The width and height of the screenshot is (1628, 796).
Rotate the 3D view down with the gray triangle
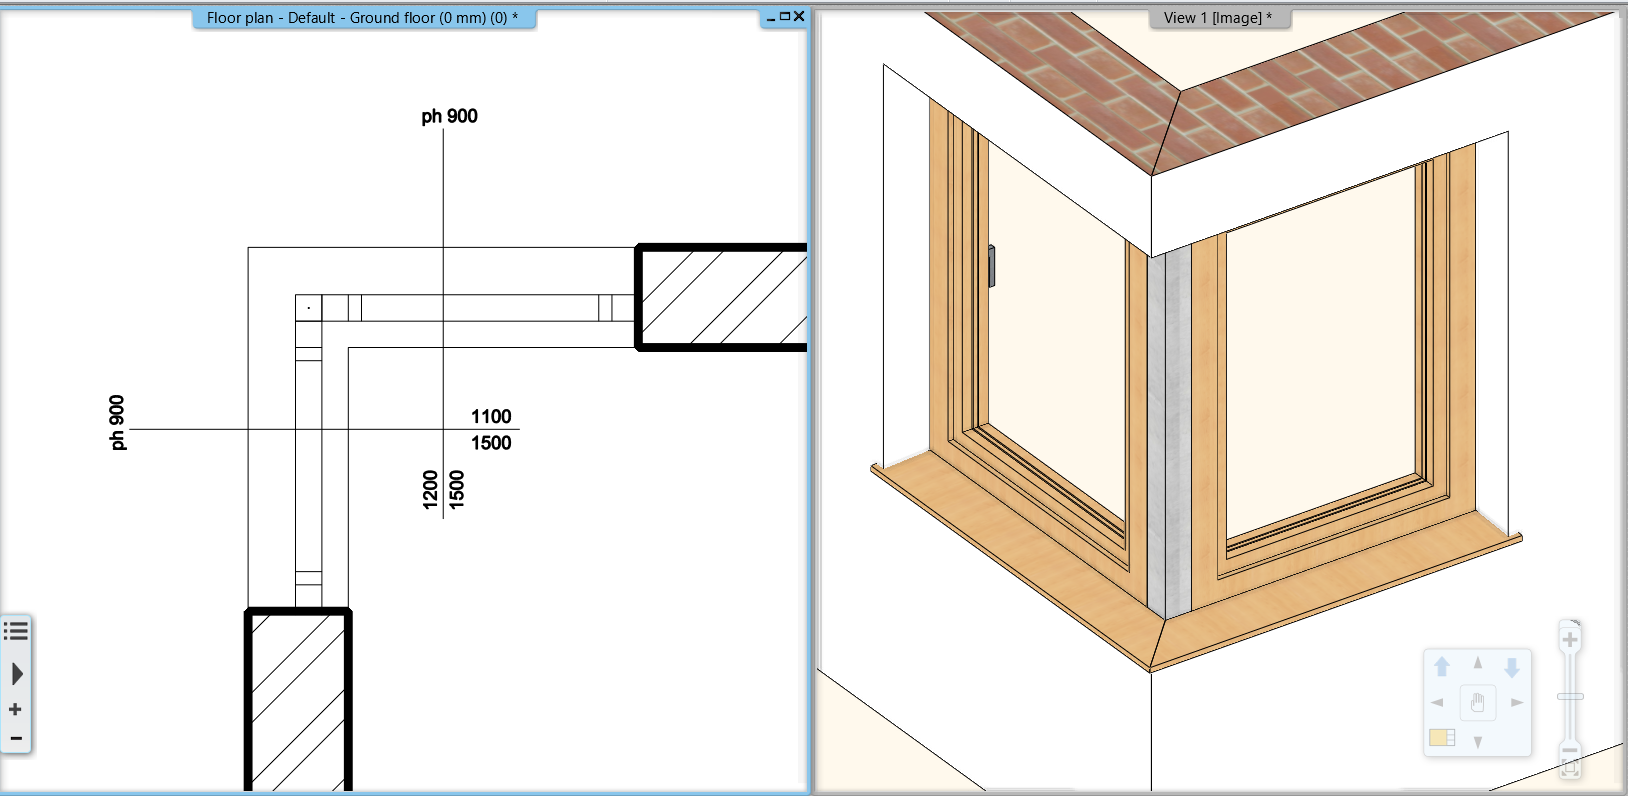click(x=1478, y=742)
